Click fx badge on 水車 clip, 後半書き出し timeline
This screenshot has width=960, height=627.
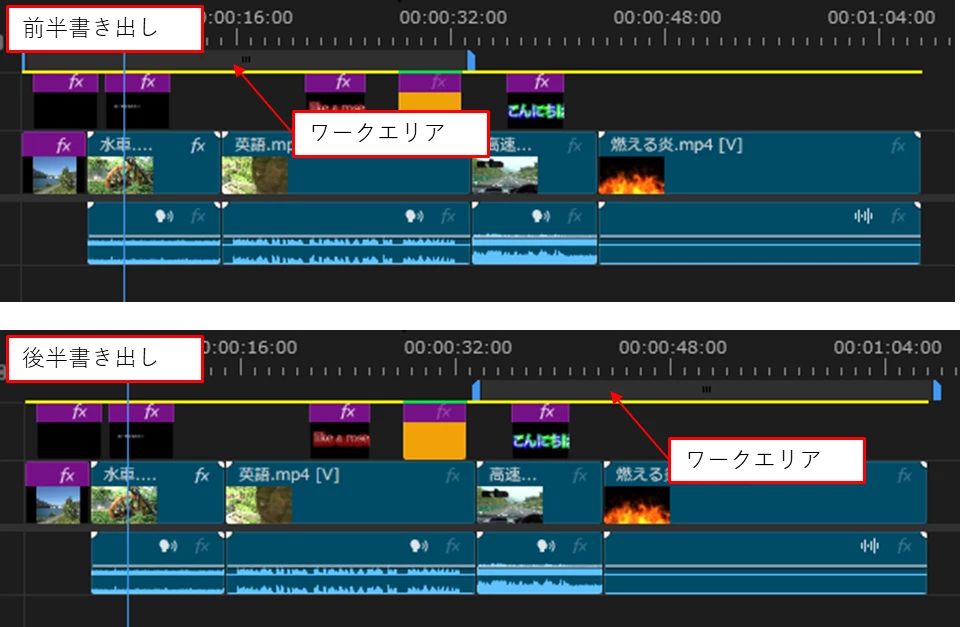click(201, 476)
